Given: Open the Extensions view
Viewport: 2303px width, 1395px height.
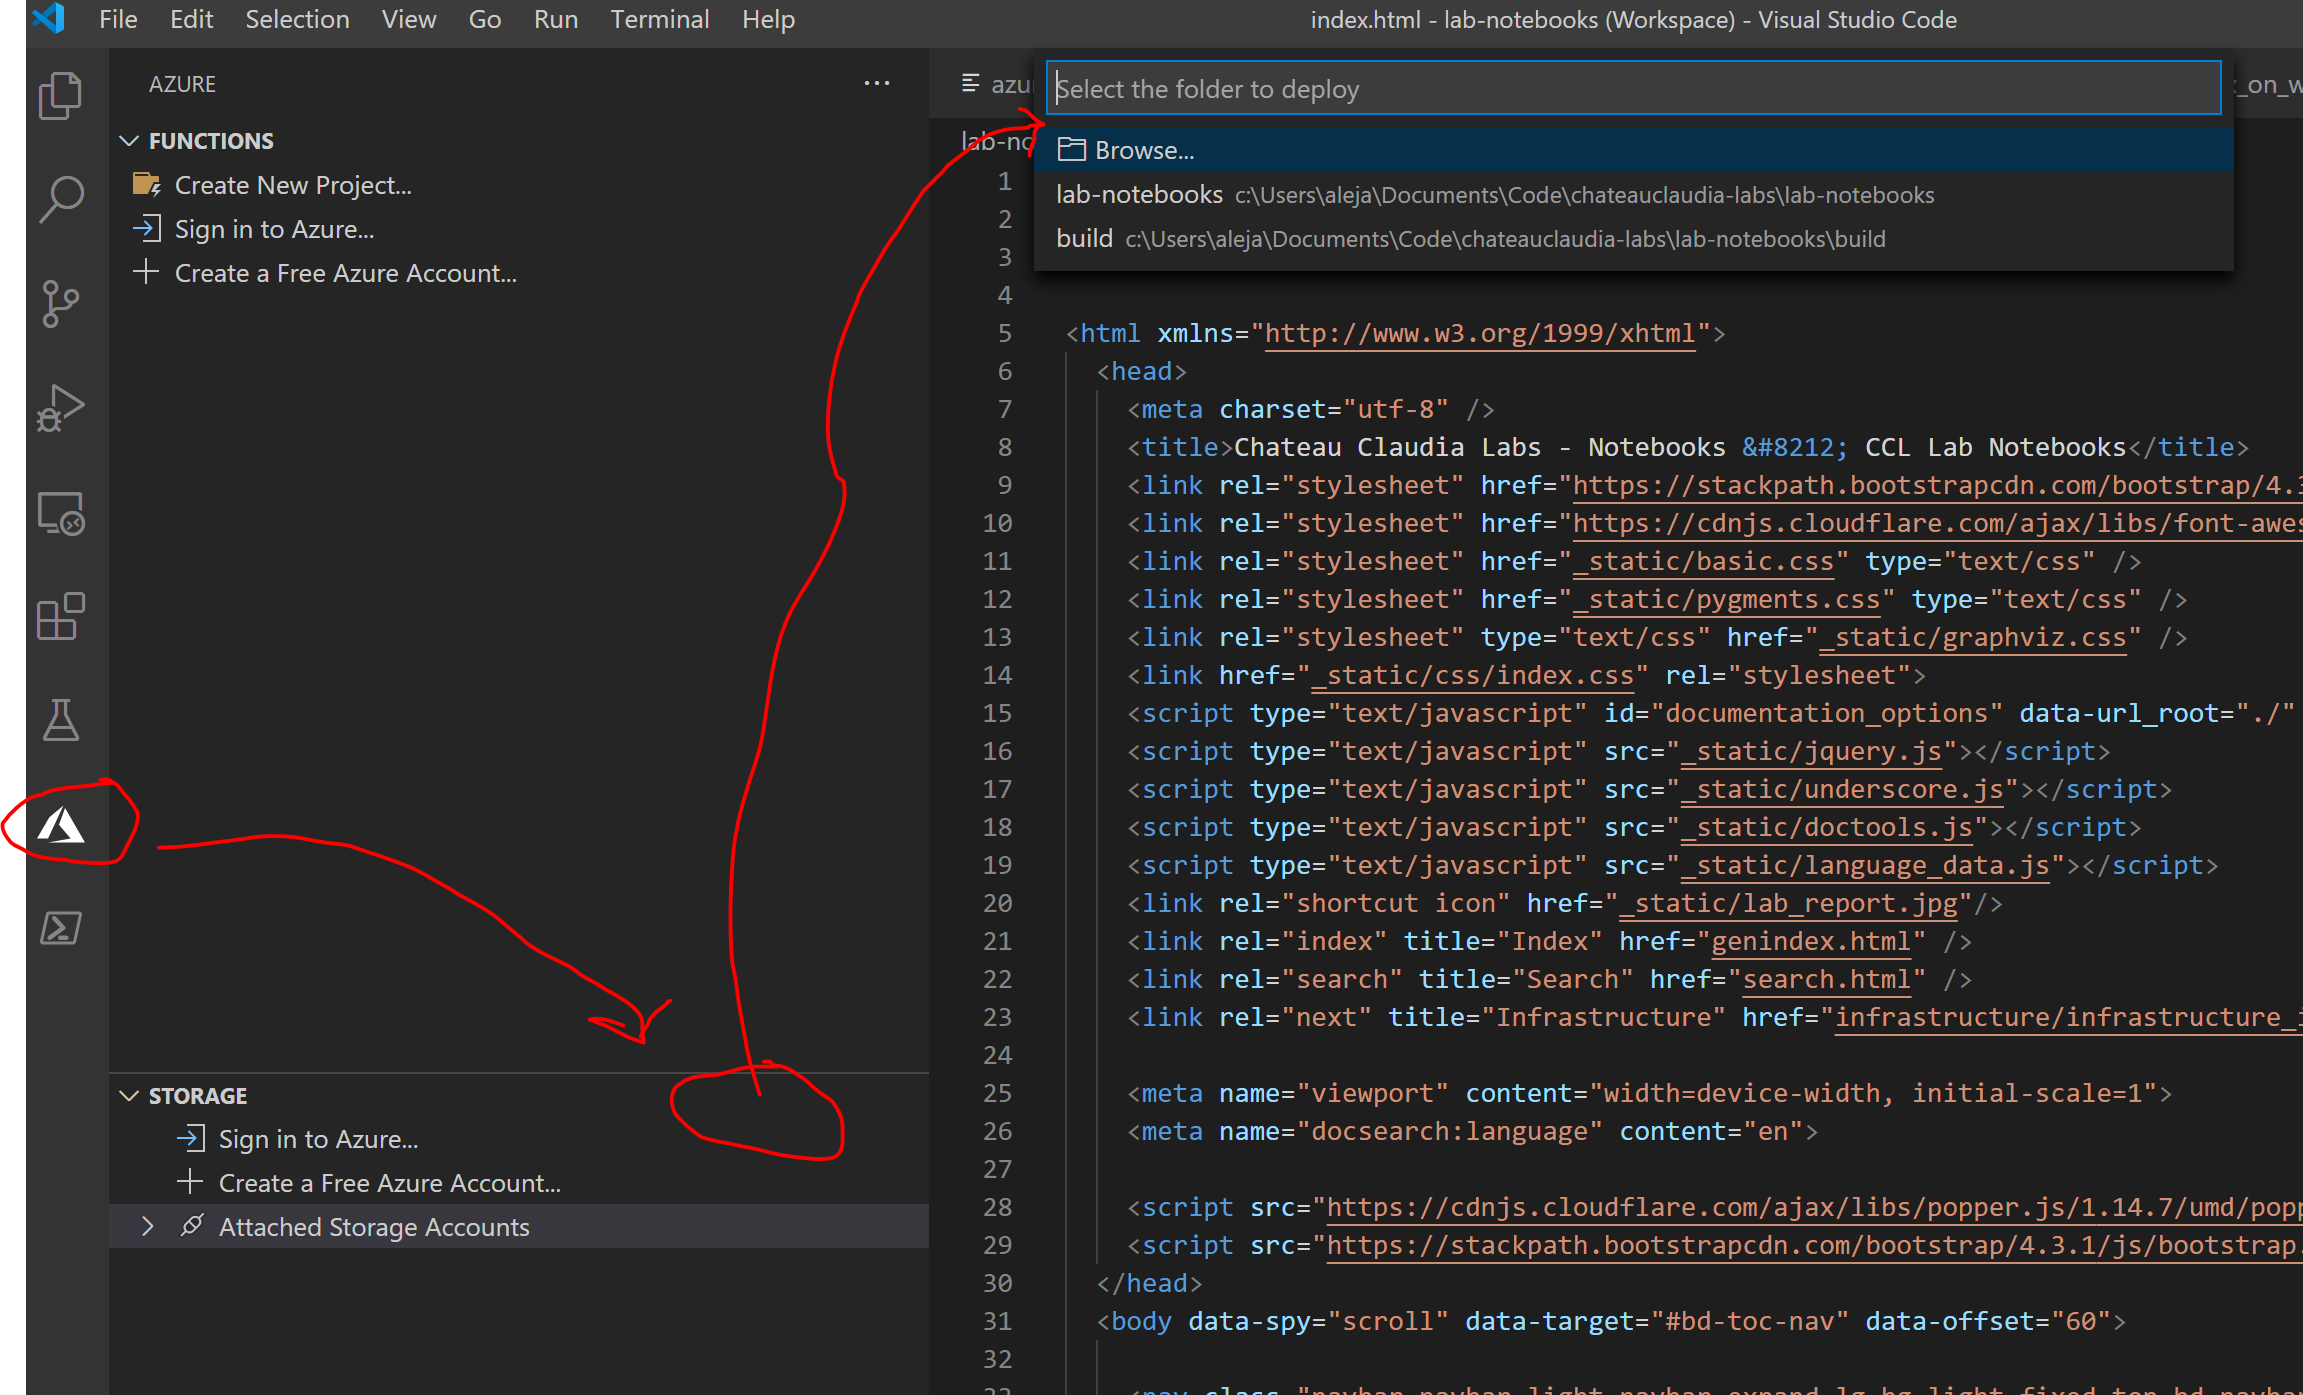Looking at the screenshot, I should (60, 617).
